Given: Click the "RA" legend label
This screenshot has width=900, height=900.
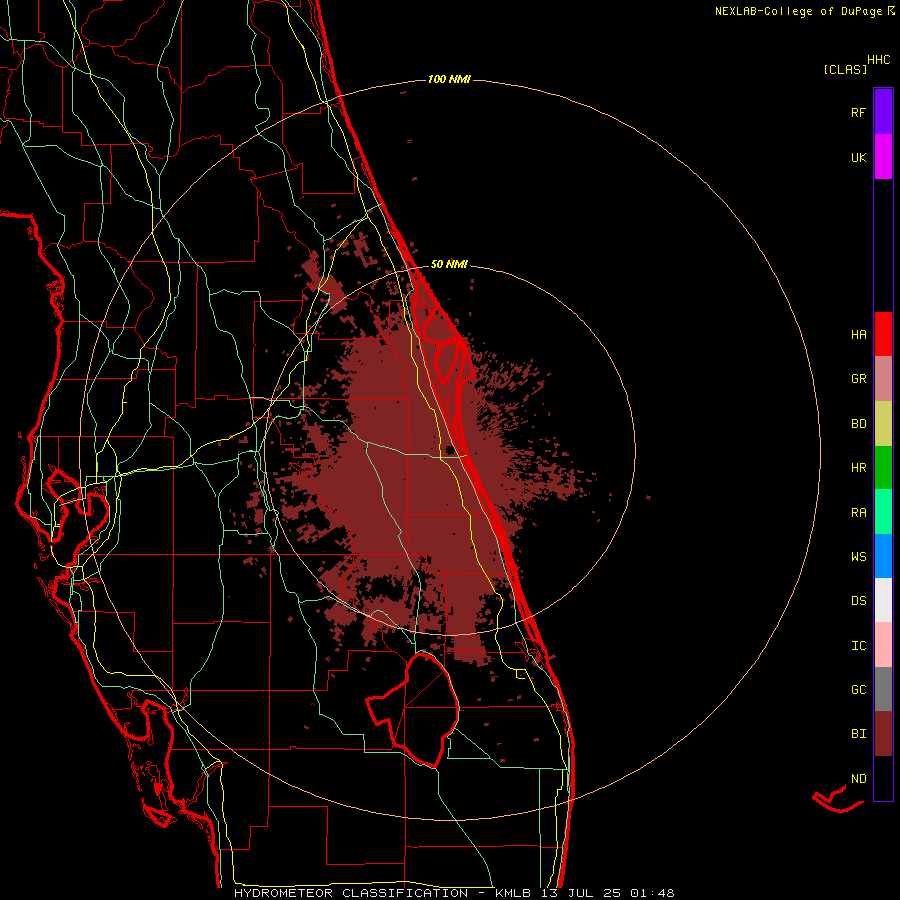Looking at the screenshot, I should (x=859, y=513).
